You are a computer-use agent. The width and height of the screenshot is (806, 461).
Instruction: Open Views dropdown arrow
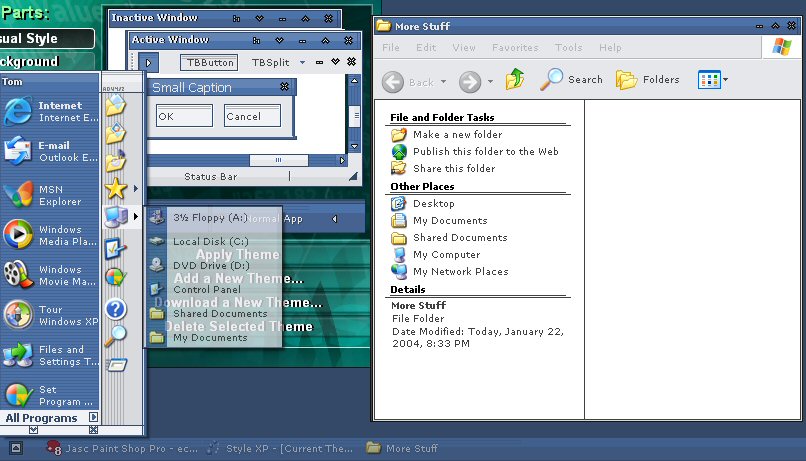coord(725,80)
